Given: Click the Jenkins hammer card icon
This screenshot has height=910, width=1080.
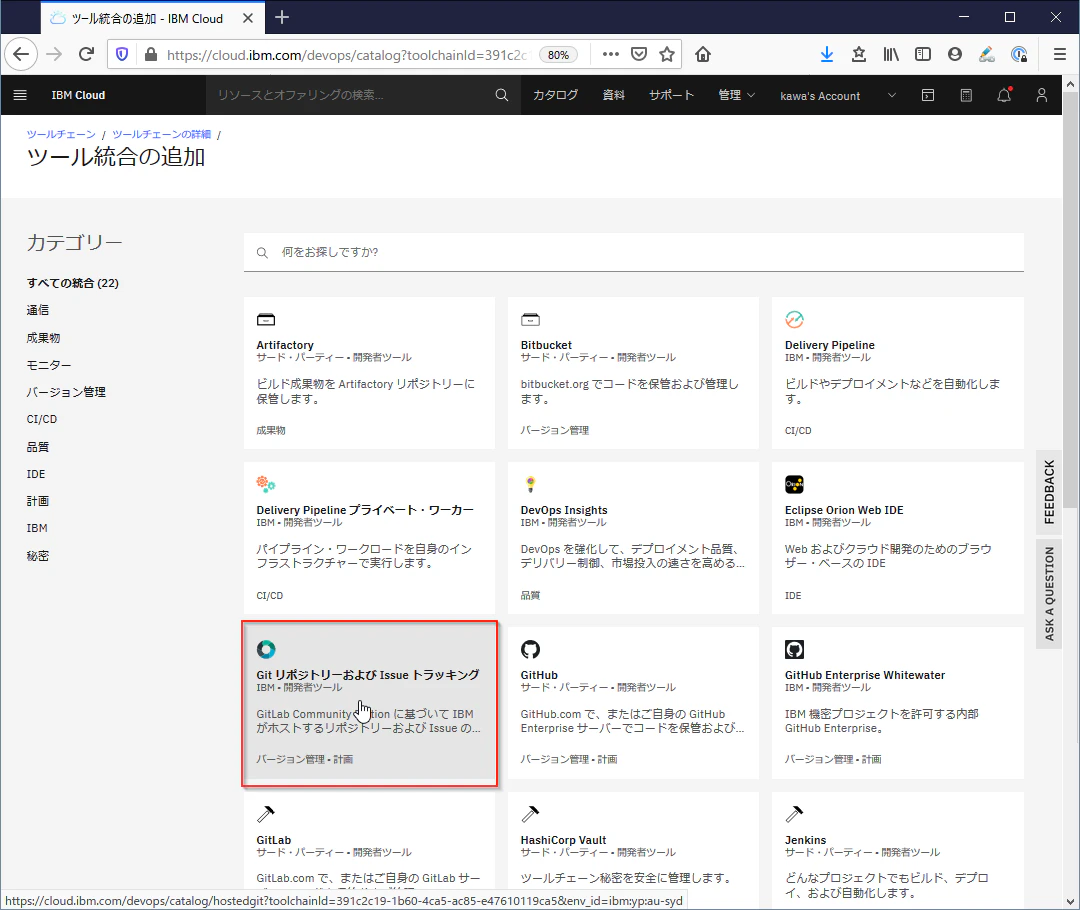Looking at the screenshot, I should coord(794,814).
